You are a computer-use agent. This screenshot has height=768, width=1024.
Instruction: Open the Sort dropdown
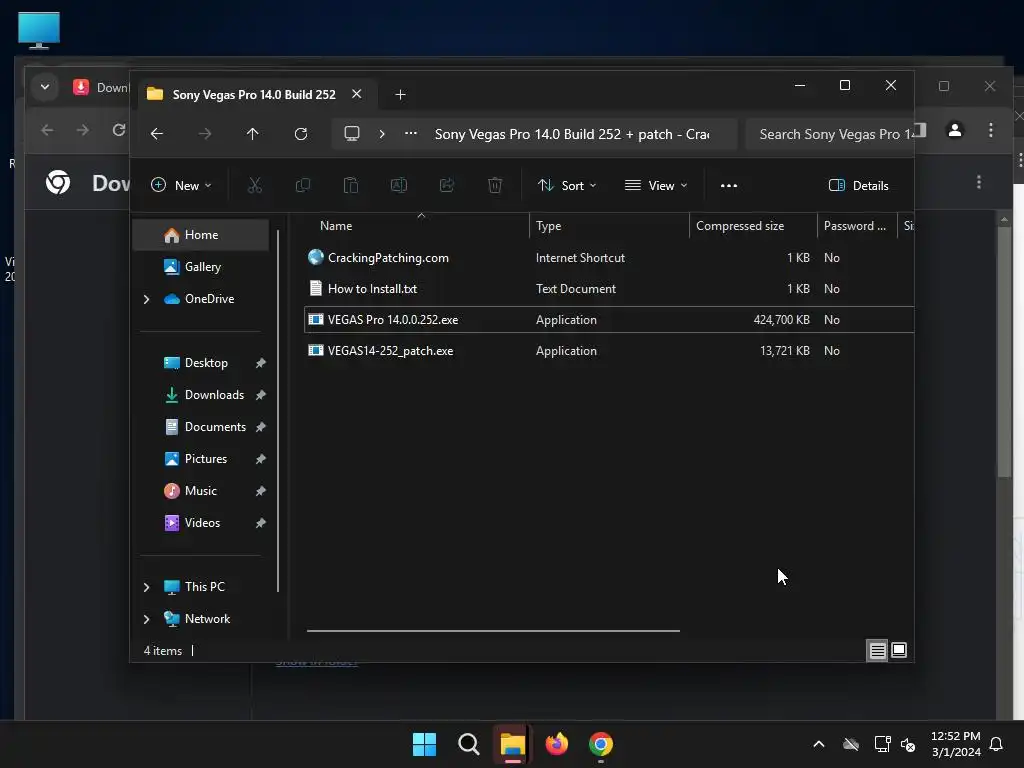(567, 185)
